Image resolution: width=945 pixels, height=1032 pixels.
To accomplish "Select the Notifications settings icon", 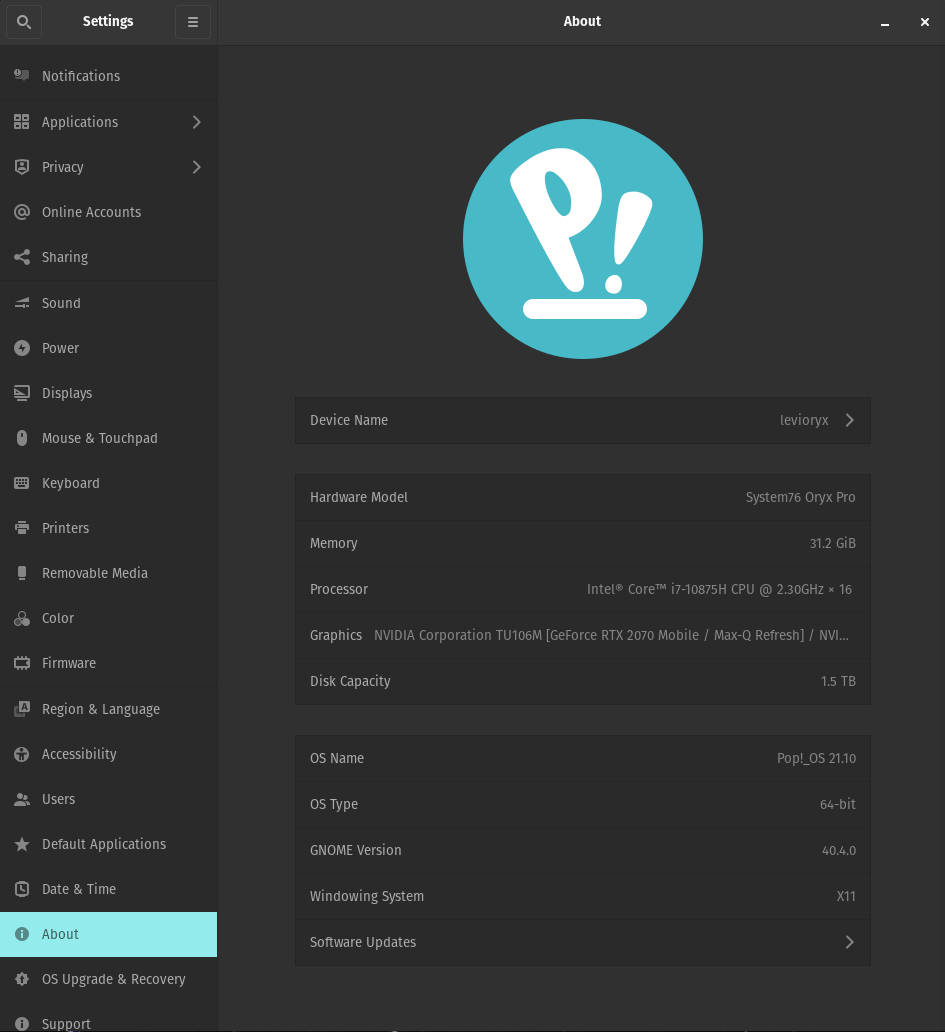I will pos(20,75).
